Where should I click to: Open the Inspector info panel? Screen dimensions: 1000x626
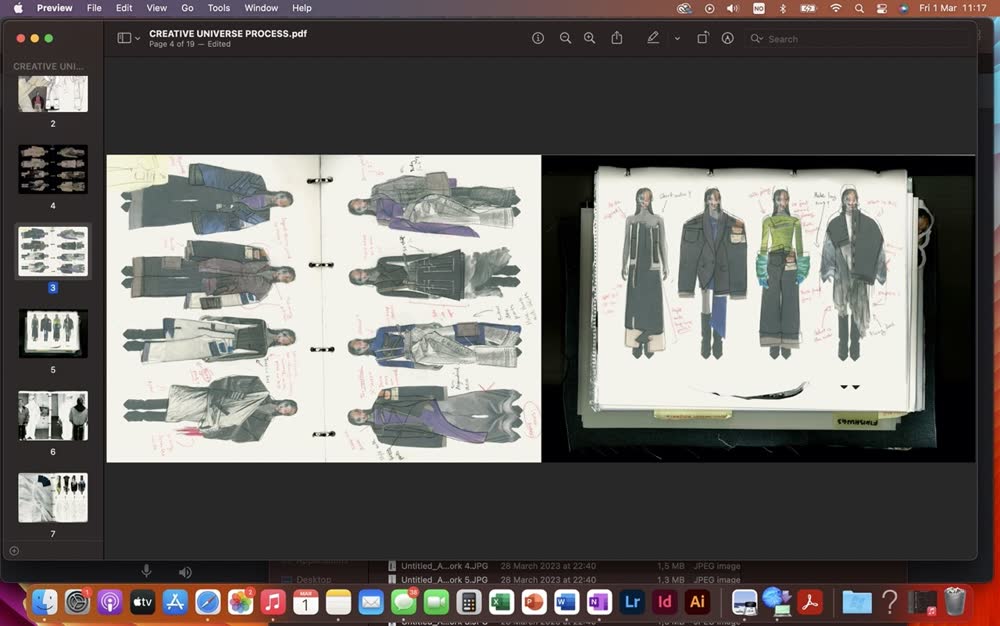click(538, 38)
